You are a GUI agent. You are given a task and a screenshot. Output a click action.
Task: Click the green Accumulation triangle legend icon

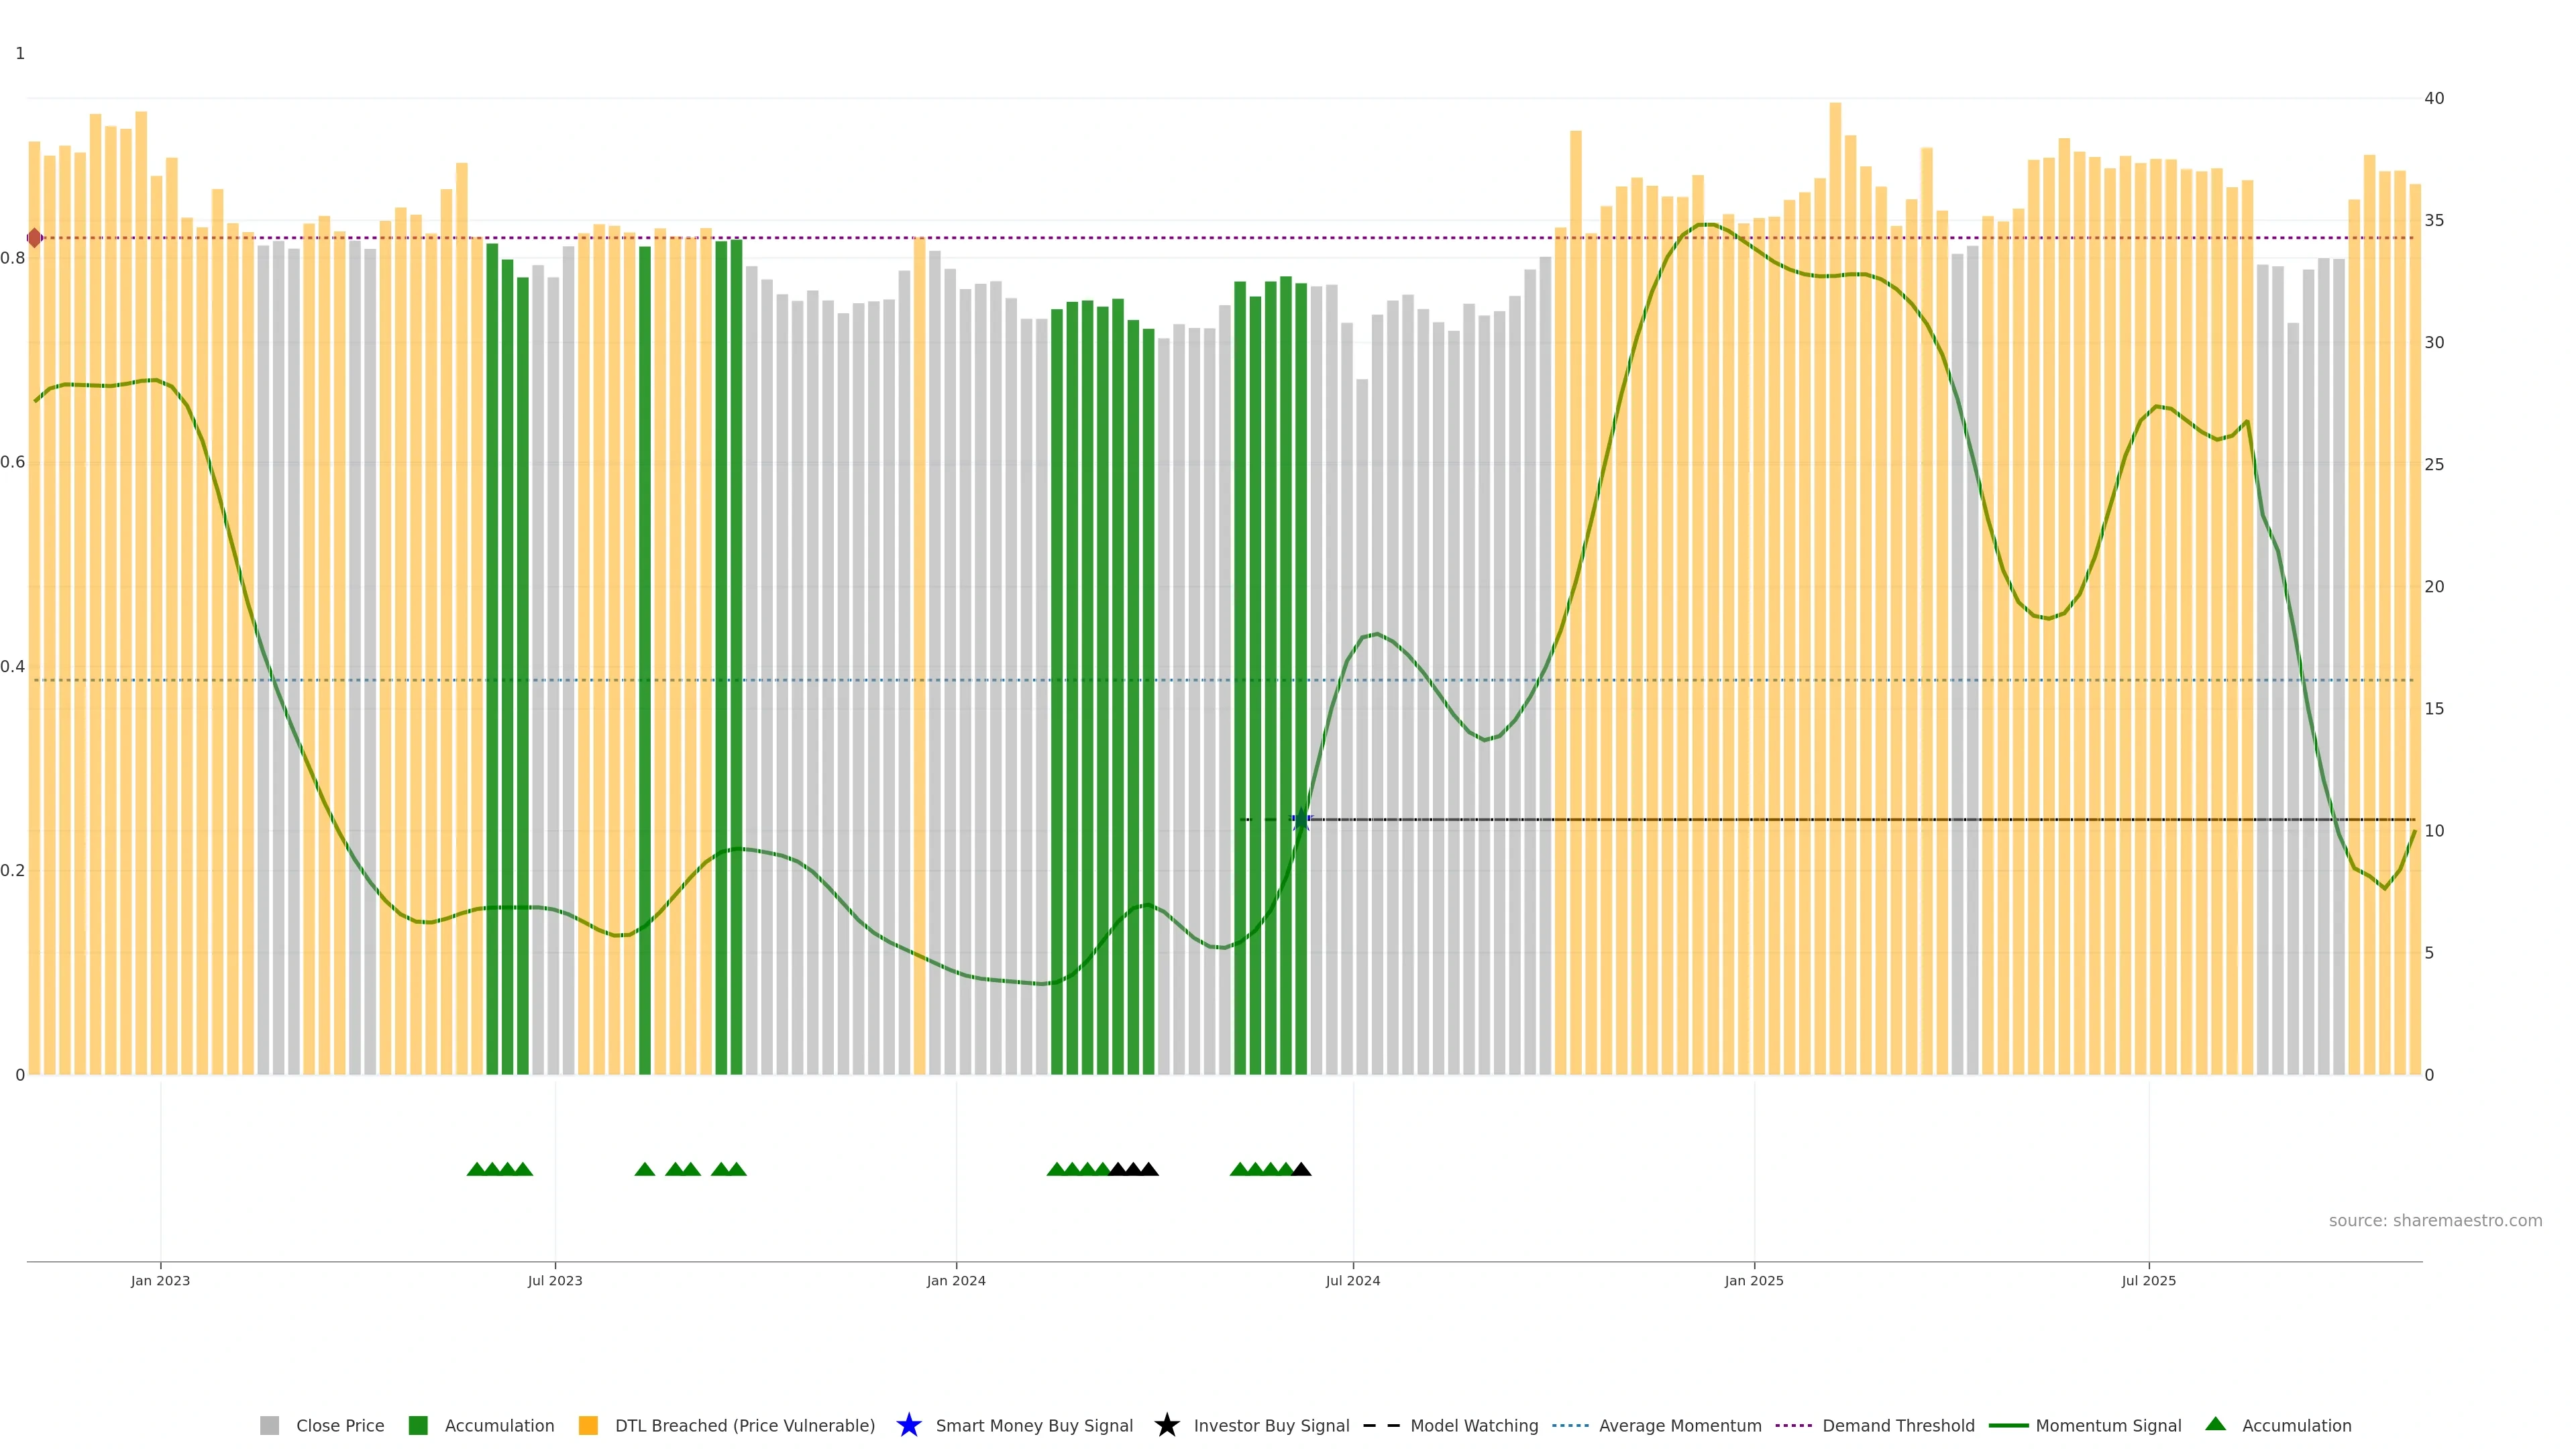[x=2215, y=1424]
